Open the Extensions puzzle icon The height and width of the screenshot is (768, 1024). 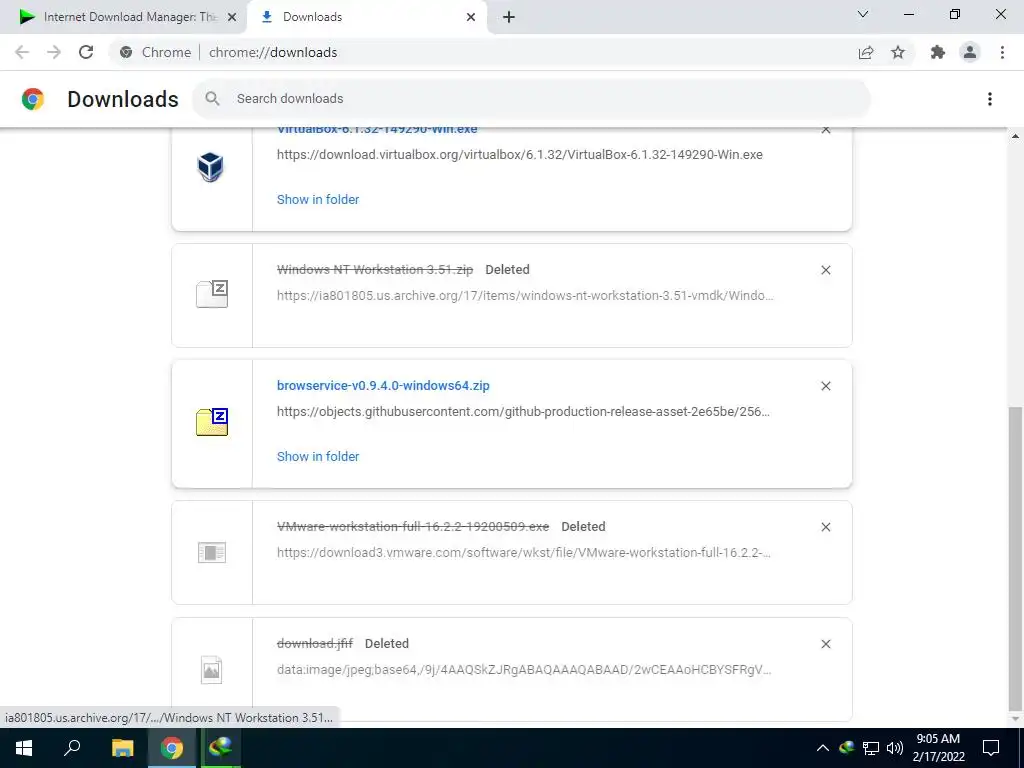click(938, 52)
